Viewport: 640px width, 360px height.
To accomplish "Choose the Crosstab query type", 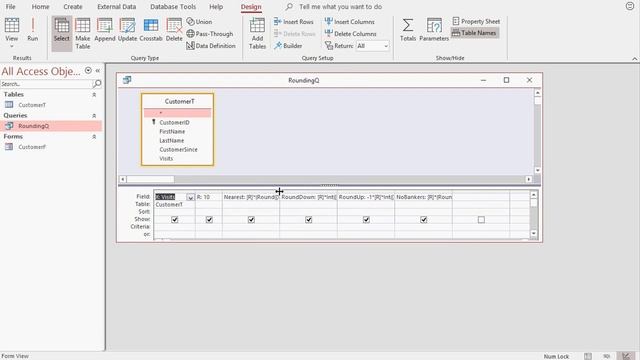I will click(x=151, y=29).
